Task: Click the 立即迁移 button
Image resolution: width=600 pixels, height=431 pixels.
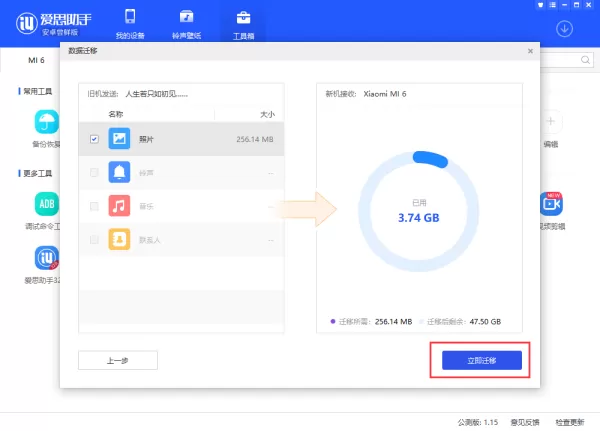Action: pos(482,360)
